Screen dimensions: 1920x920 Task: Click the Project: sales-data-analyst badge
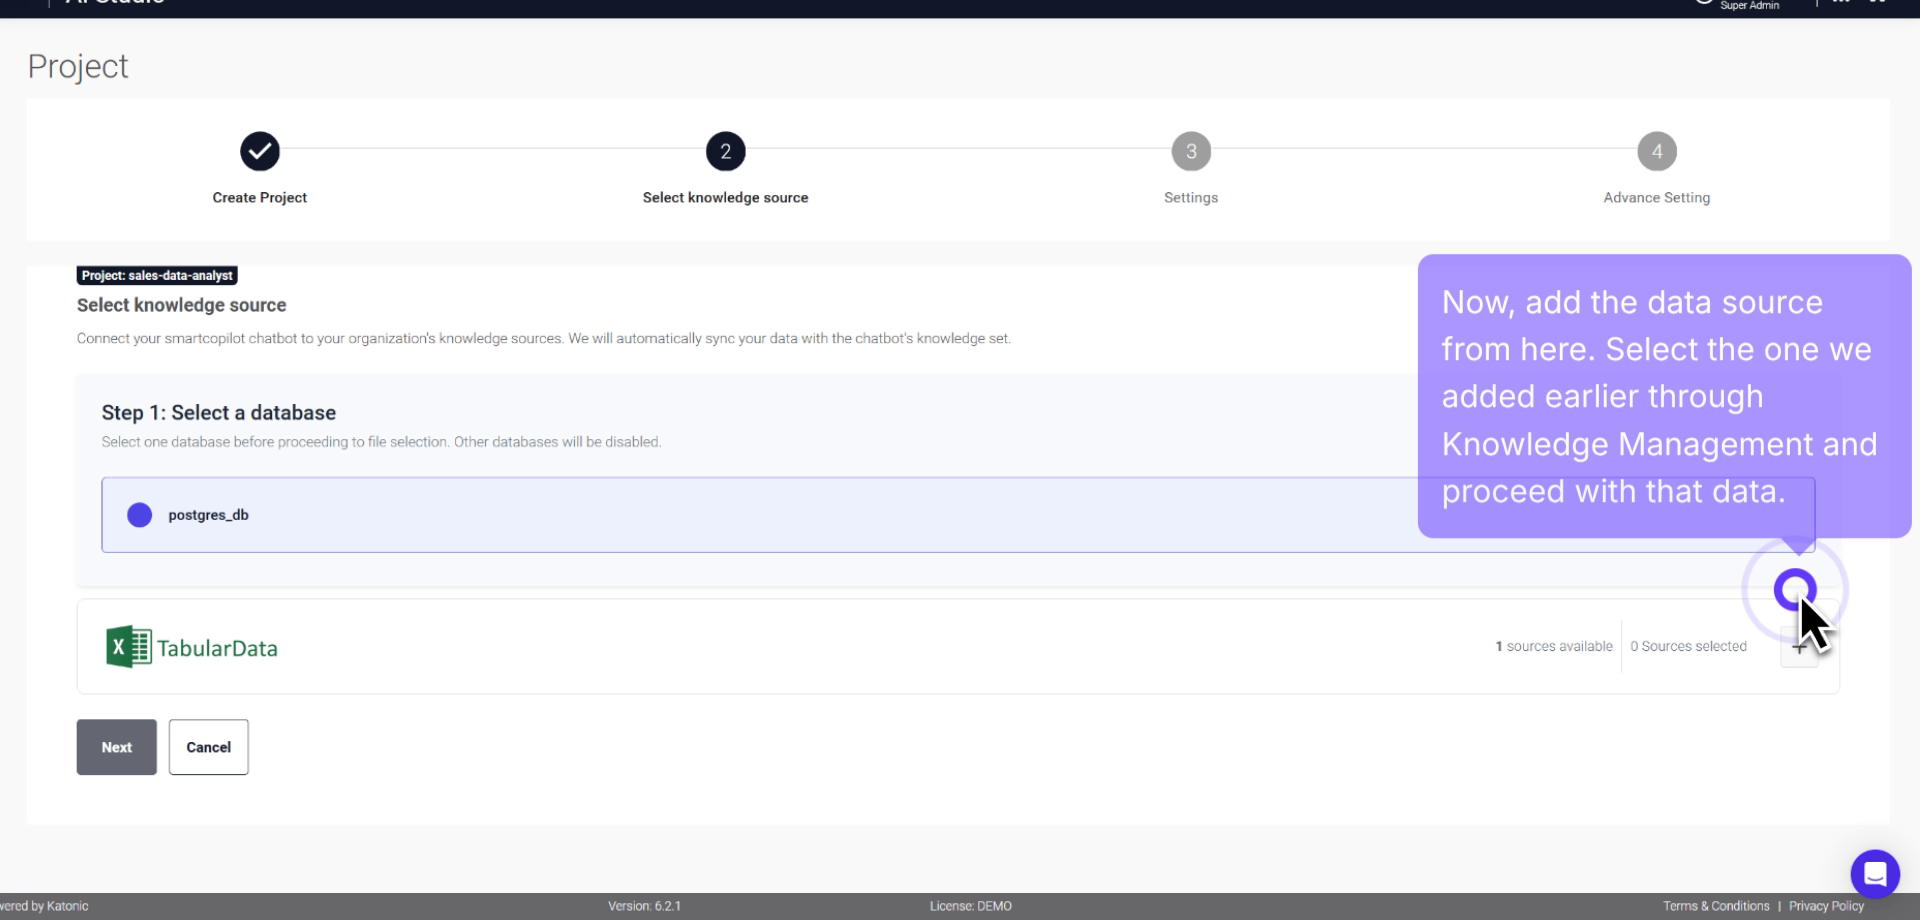156,275
